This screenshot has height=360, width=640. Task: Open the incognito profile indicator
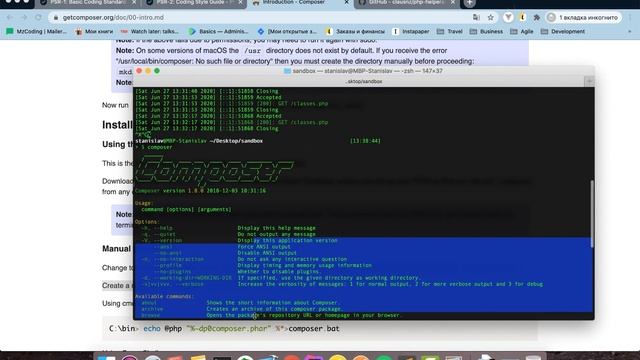[x=584, y=18]
